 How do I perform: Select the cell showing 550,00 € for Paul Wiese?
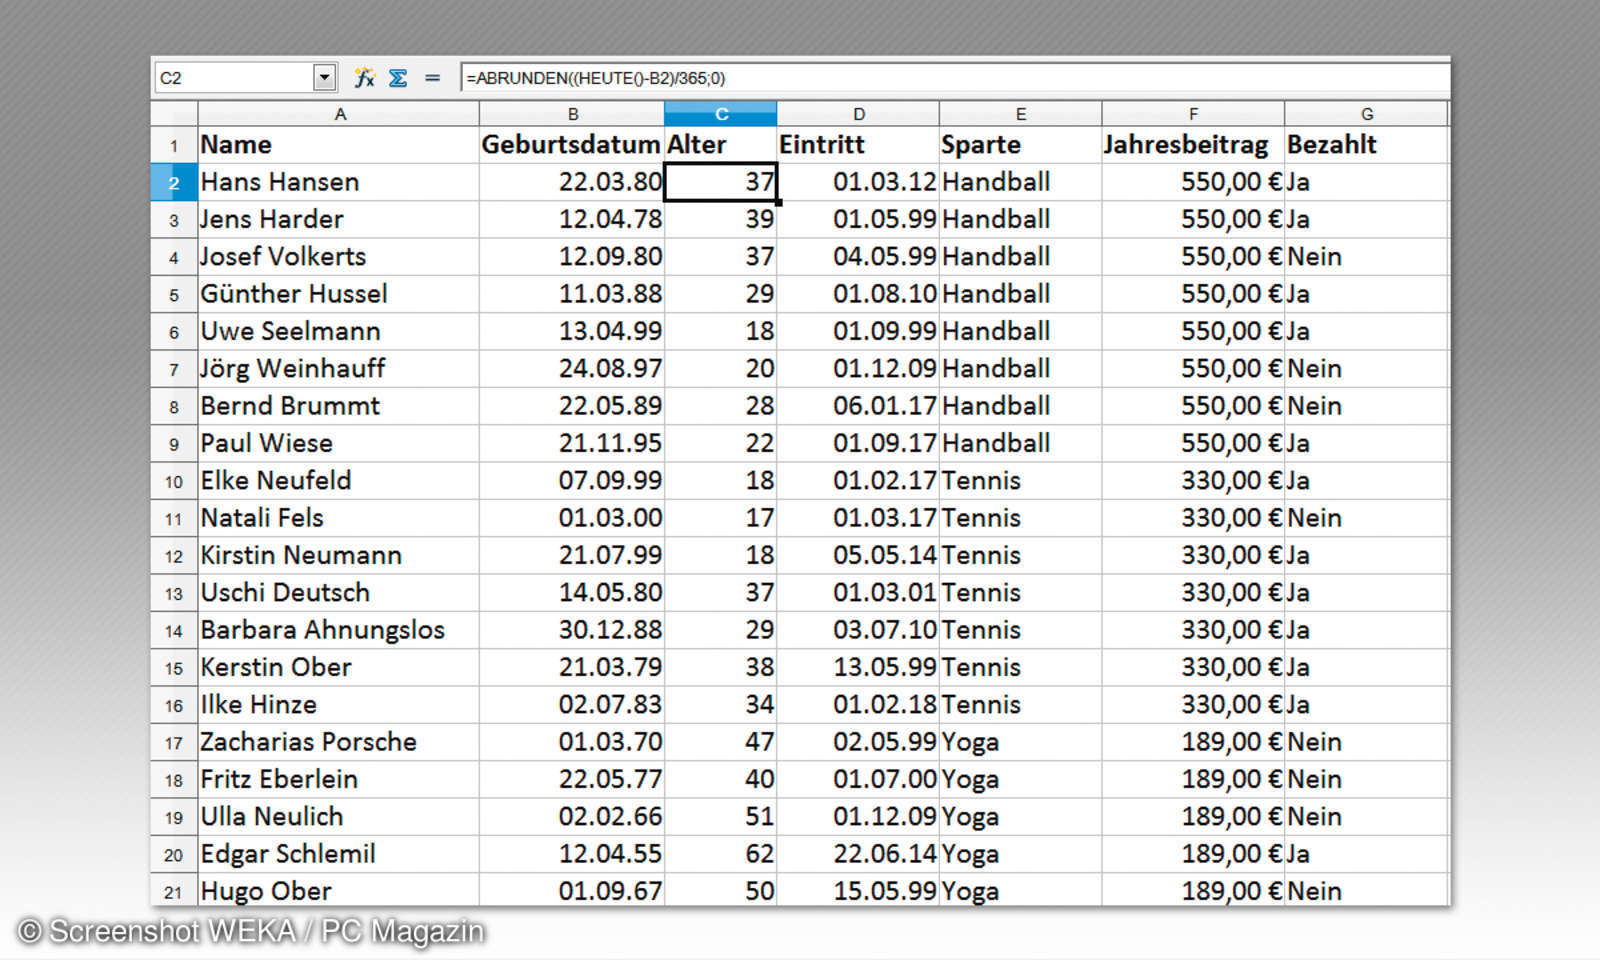click(x=1192, y=443)
